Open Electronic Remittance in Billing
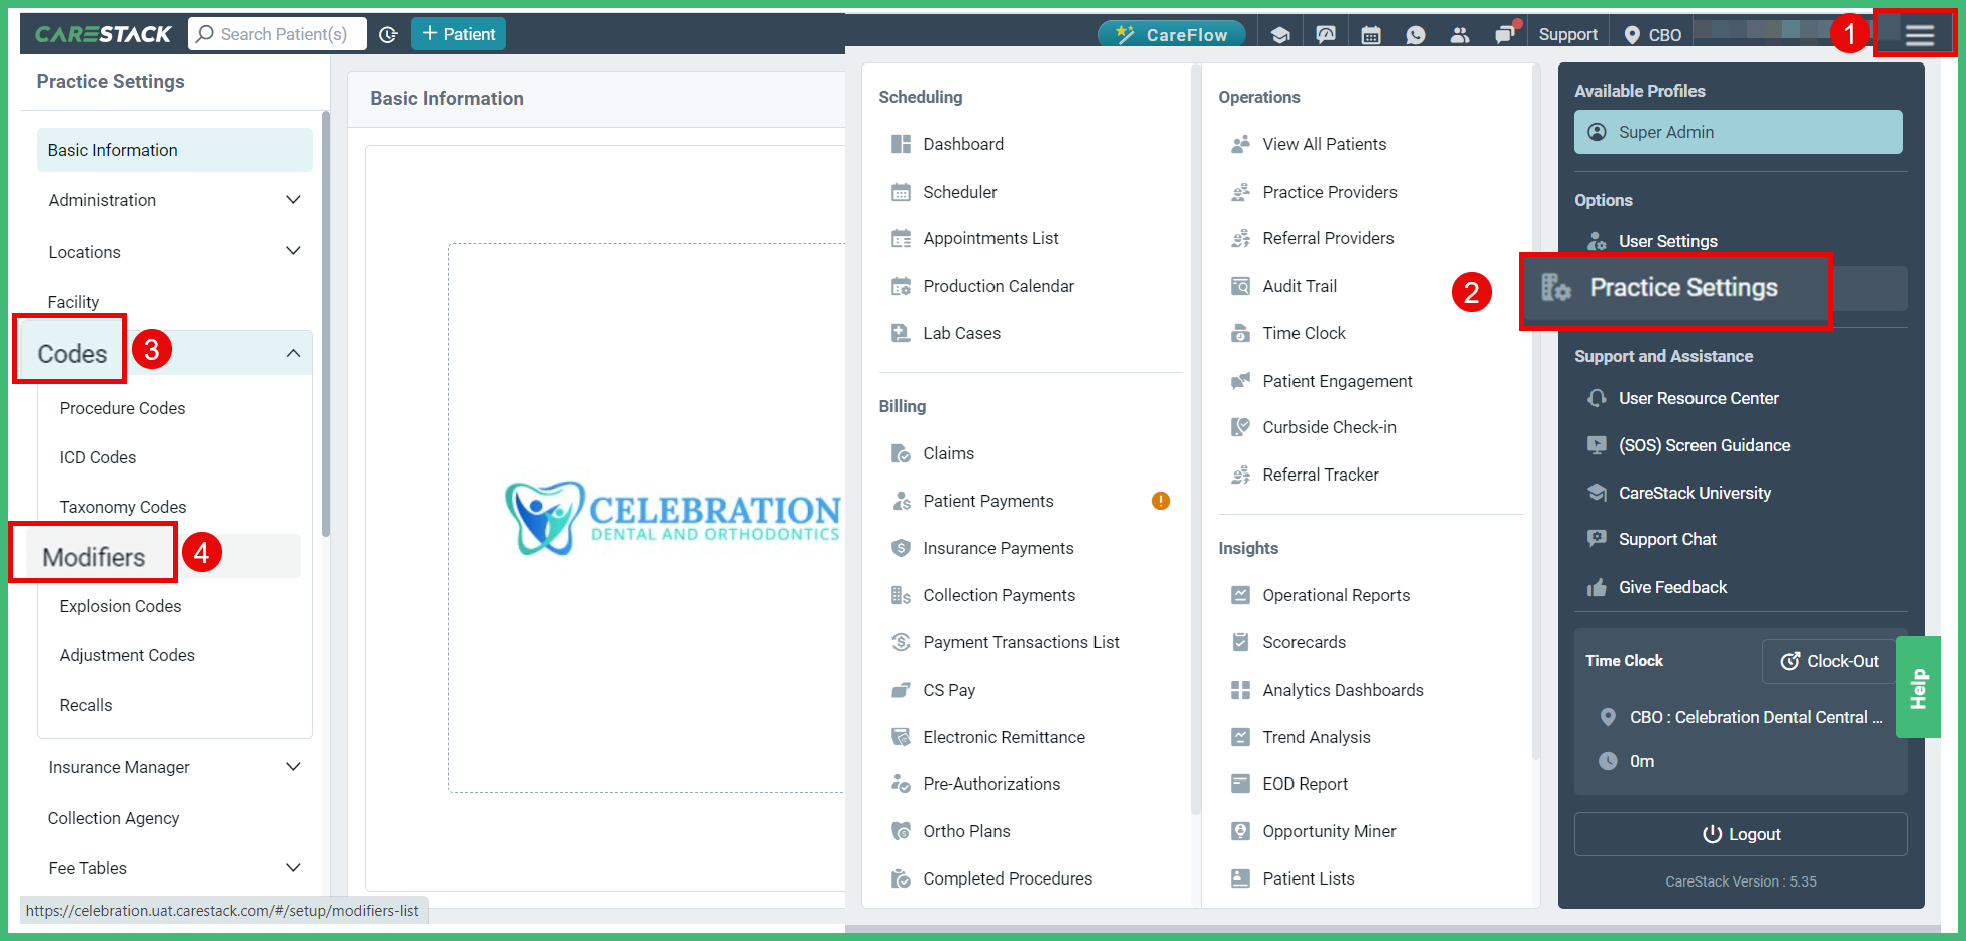Image resolution: width=1966 pixels, height=941 pixels. point(1003,736)
